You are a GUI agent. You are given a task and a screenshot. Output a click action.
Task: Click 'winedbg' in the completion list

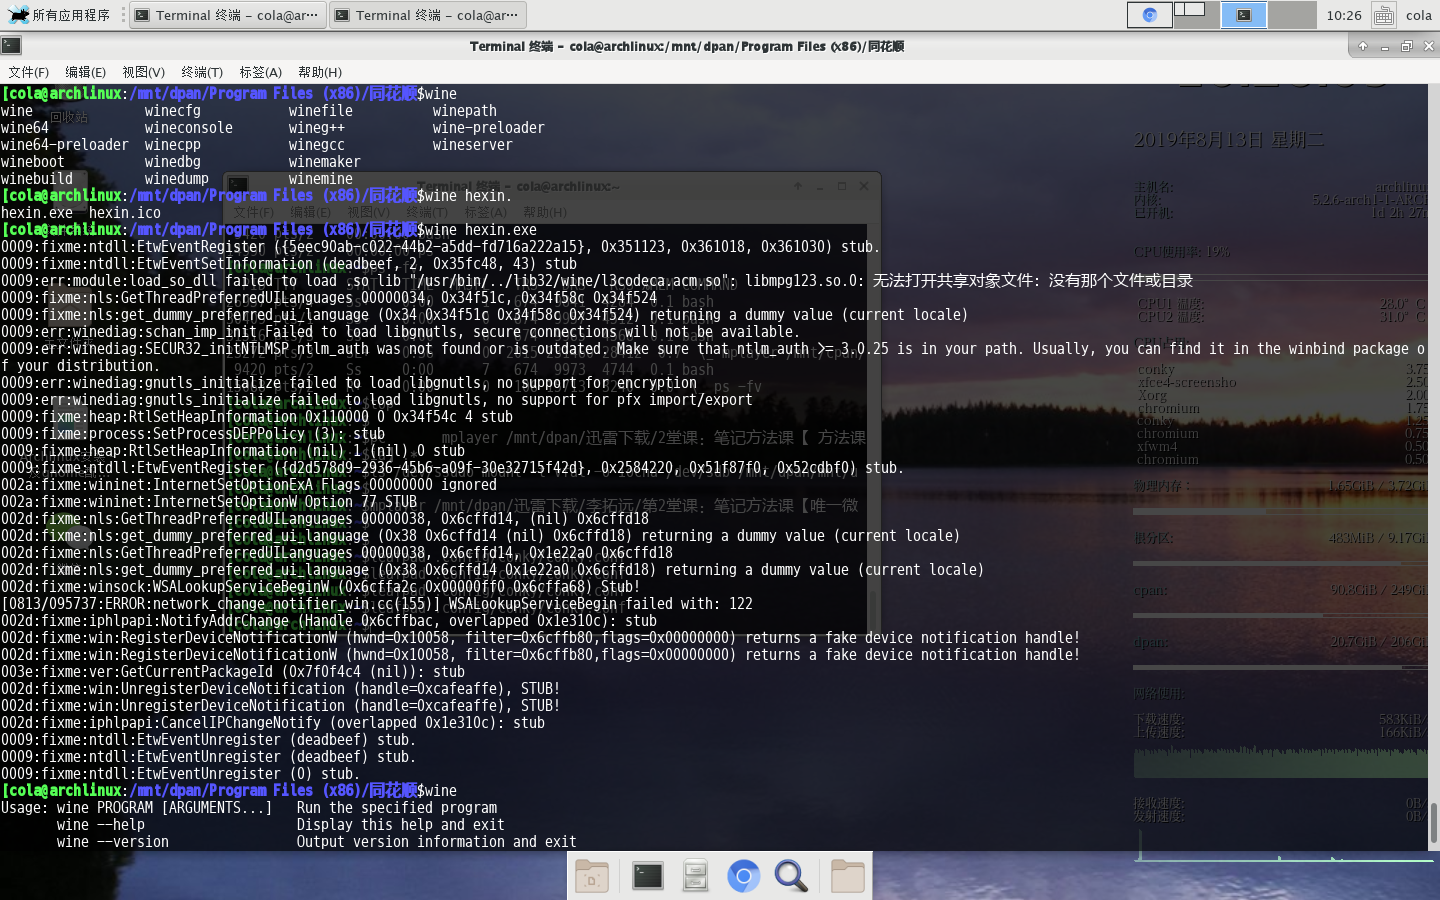pyautogui.click(x=172, y=162)
